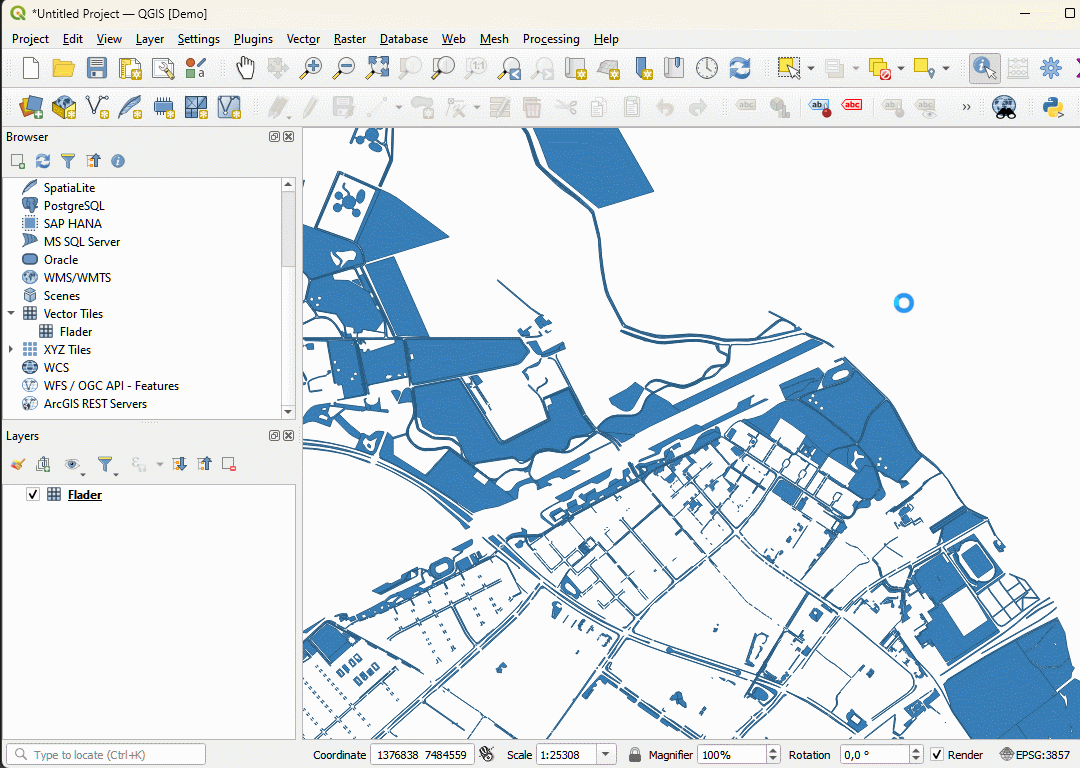Collapse the Vector Tiles tree node
This screenshot has width=1080, height=768.
coord(11,314)
